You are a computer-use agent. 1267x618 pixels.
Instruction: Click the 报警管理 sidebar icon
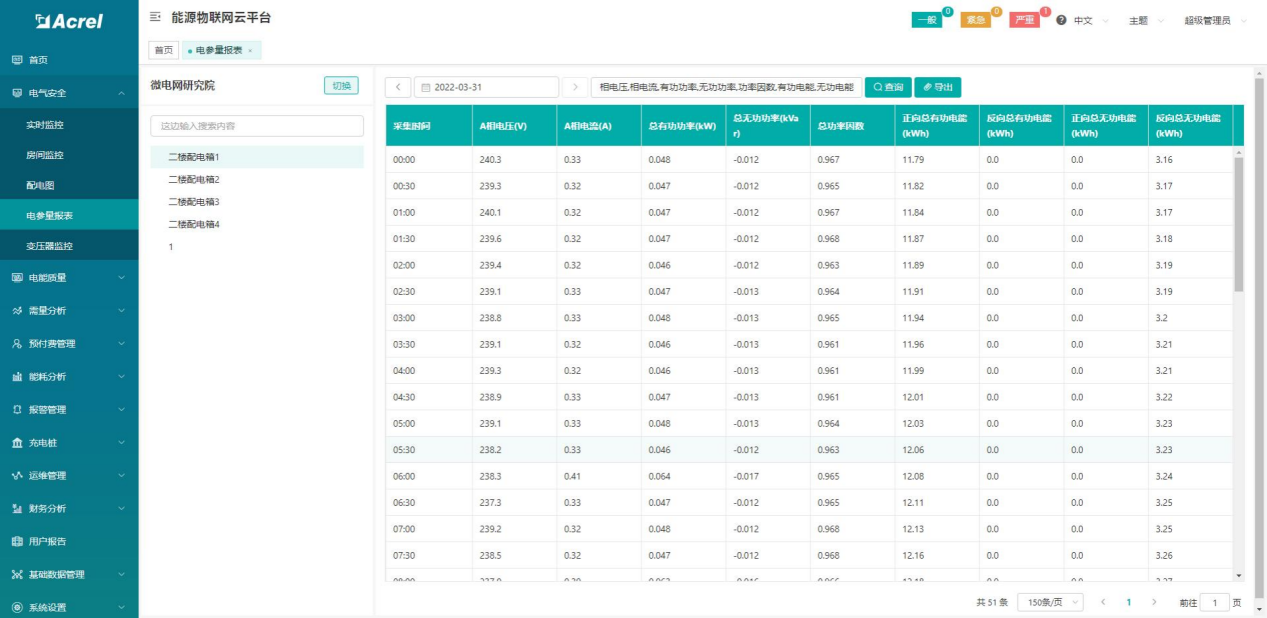pos(17,409)
